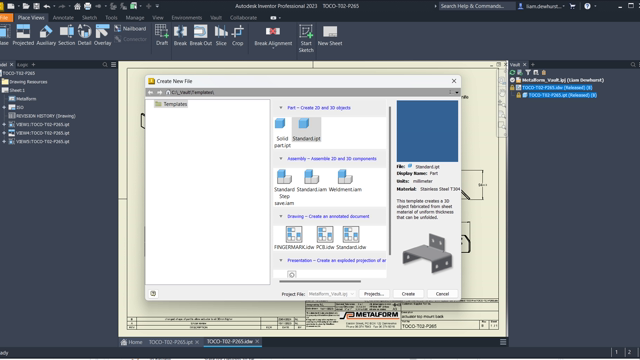This screenshot has width=640, height=360.
Task: Open the Environments ribbon tab
Action: 187,18
